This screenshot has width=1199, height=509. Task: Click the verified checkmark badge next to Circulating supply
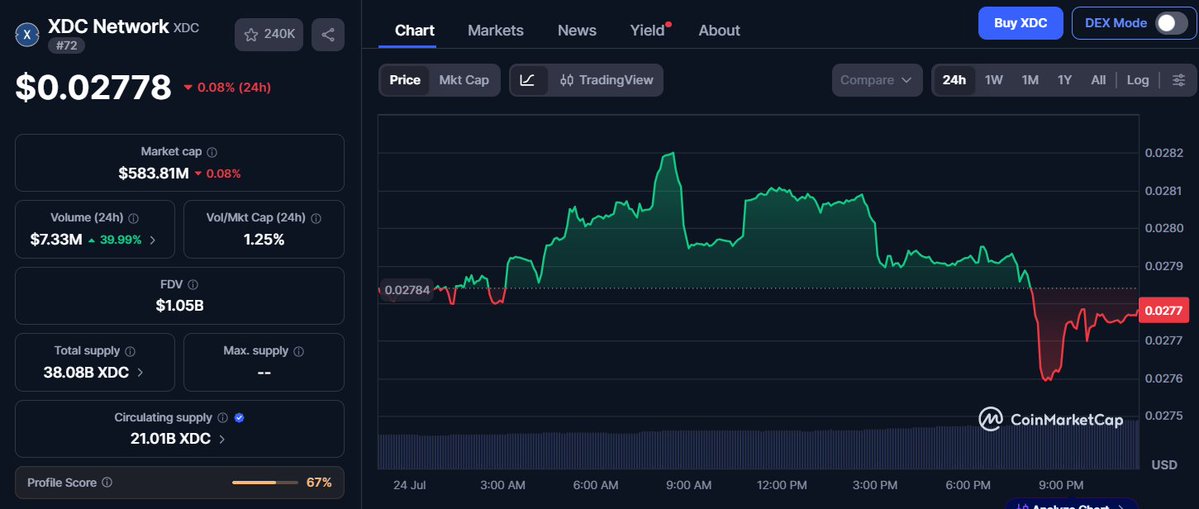pyautogui.click(x=239, y=417)
